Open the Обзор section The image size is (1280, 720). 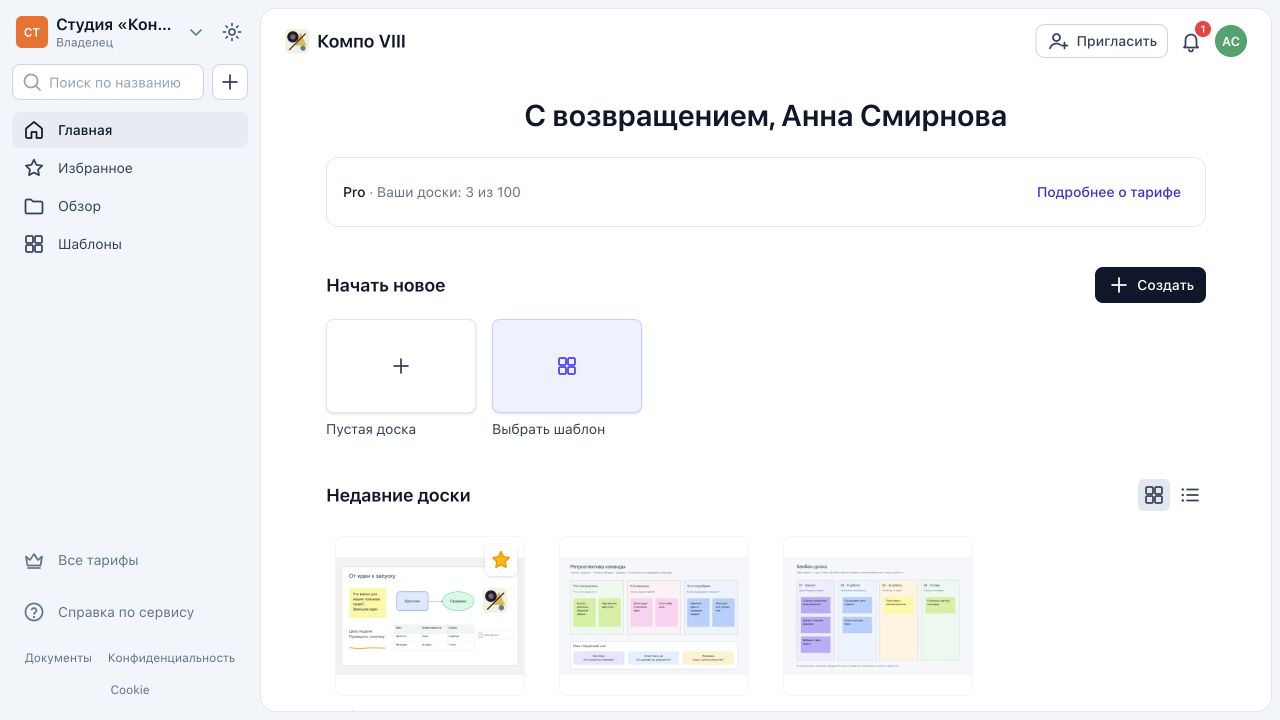(130, 206)
